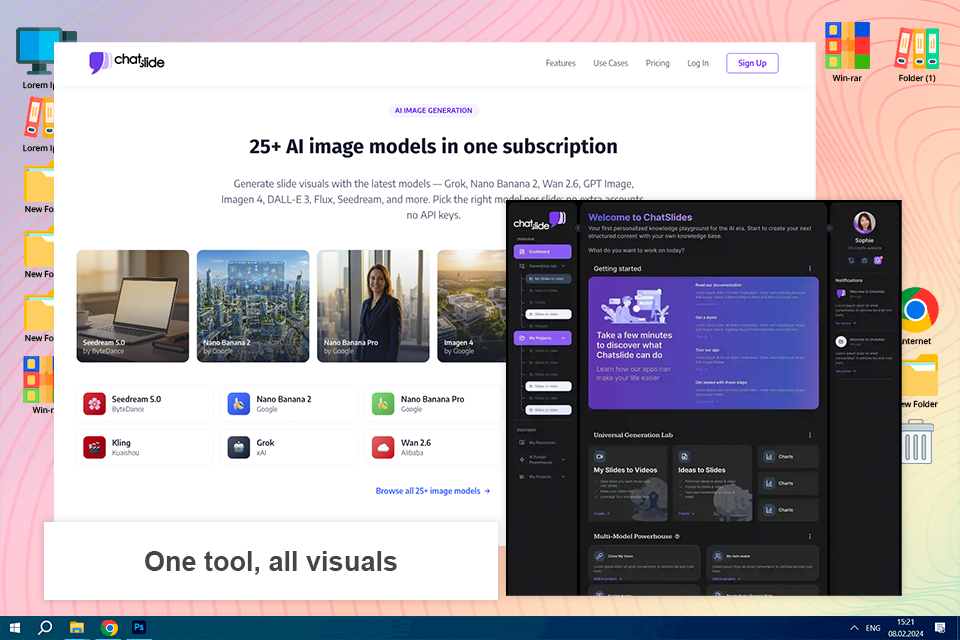Open File Explorer from taskbar
The height and width of the screenshot is (640, 960).
pyautogui.click(x=77, y=628)
